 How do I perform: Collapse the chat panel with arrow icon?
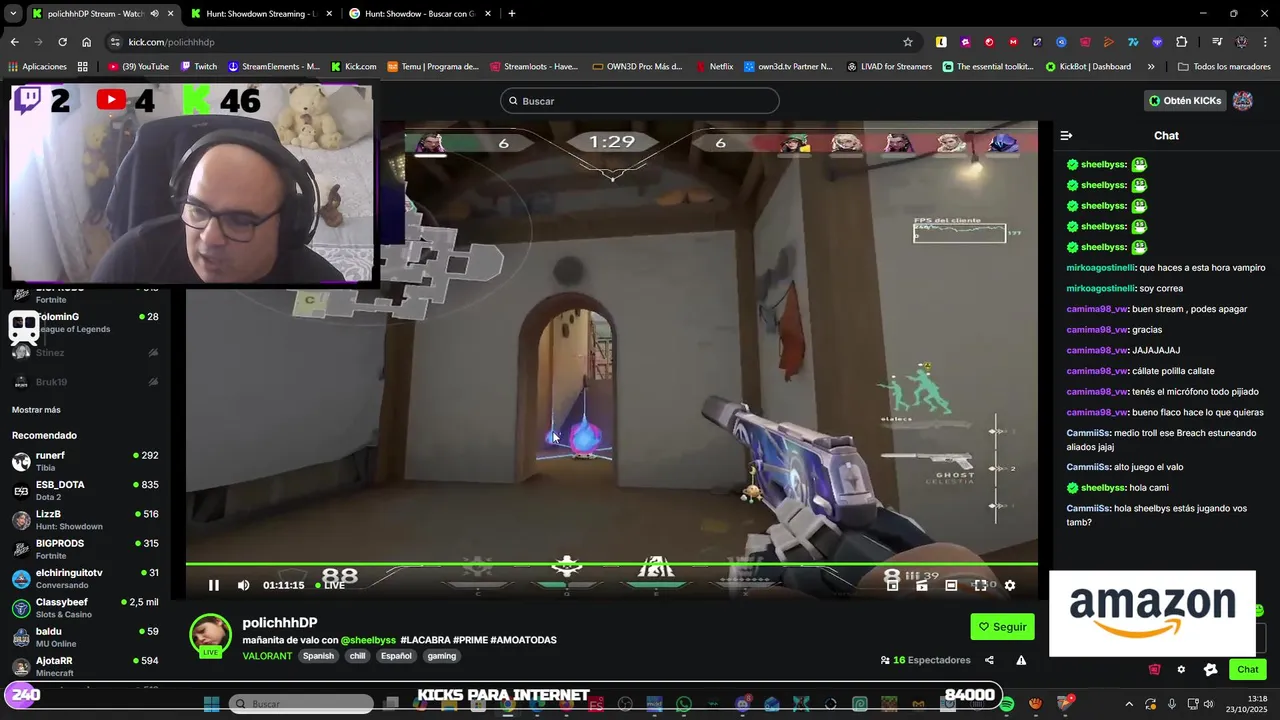[1066, 135]
